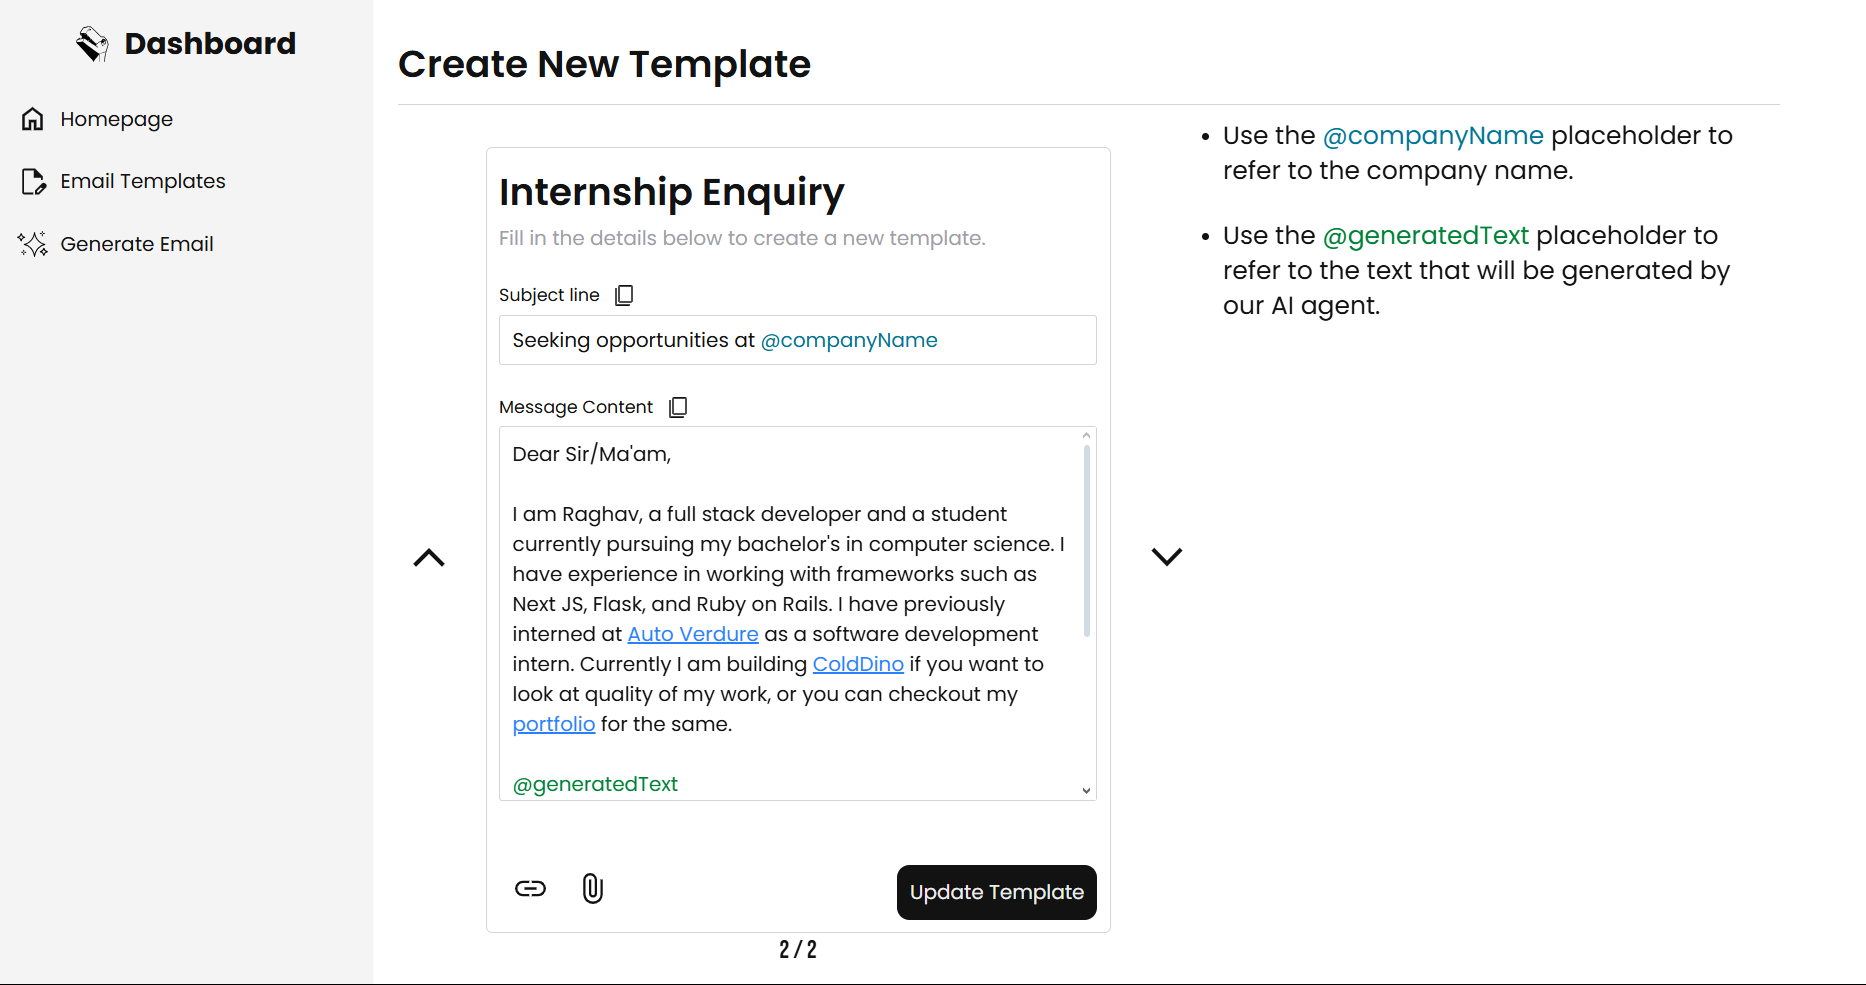Open the Auto Verdure link

(x=693, y=634)
